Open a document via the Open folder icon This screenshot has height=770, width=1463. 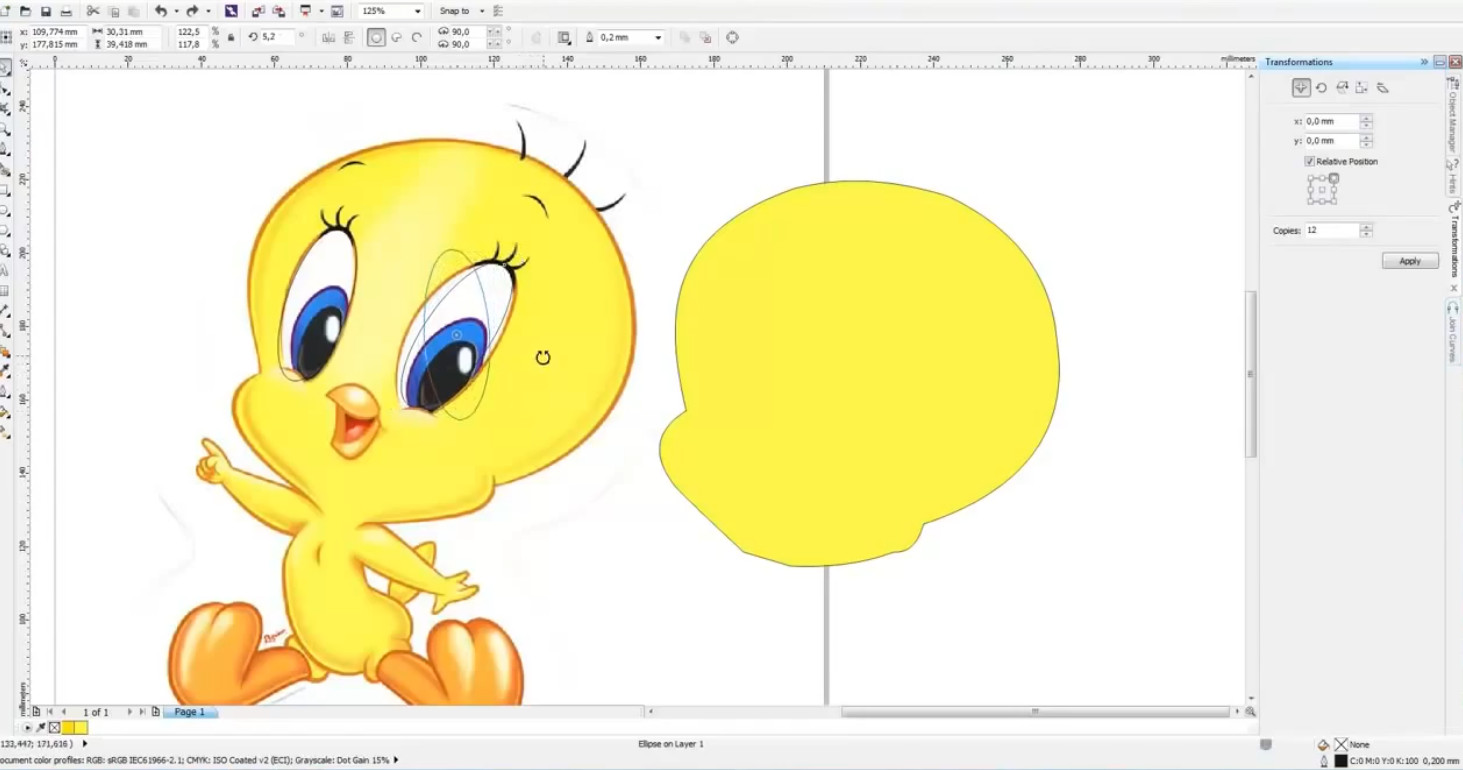click(26, 11)
